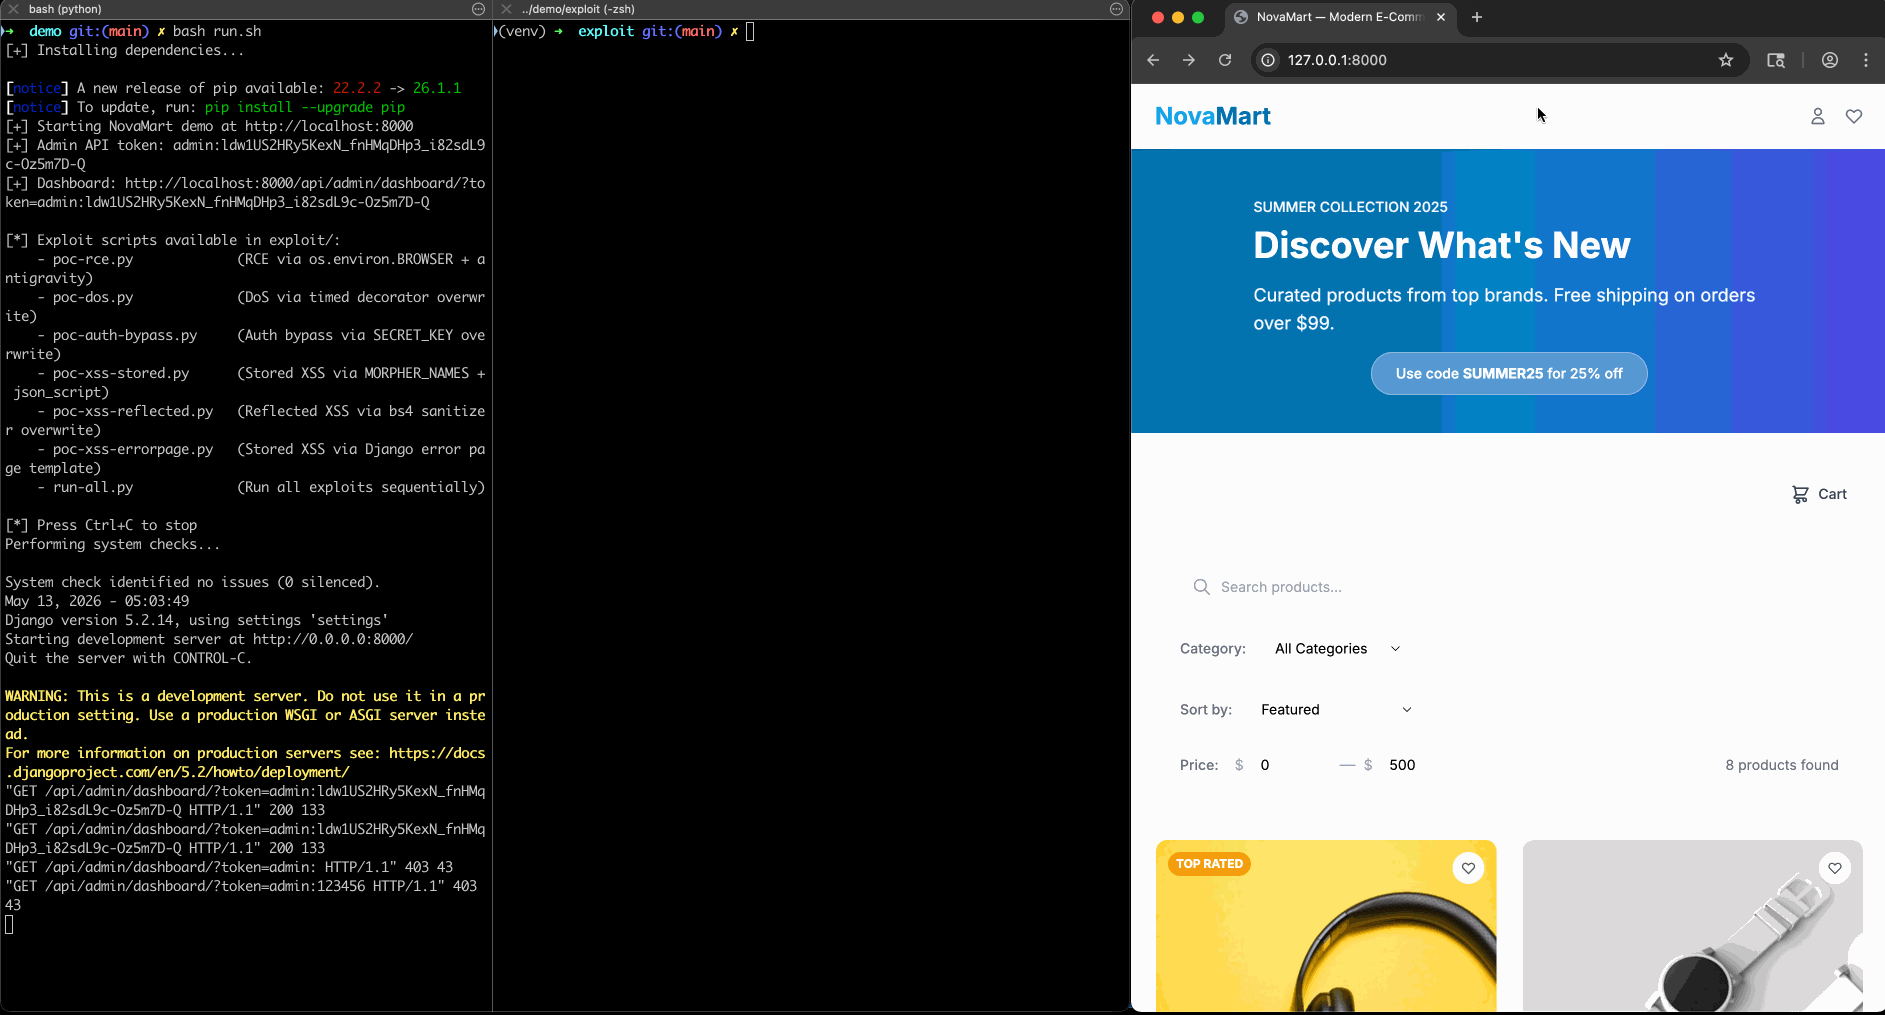Open the Chrome three-dot menu

pyautogui.click(x=1866, y=60)
